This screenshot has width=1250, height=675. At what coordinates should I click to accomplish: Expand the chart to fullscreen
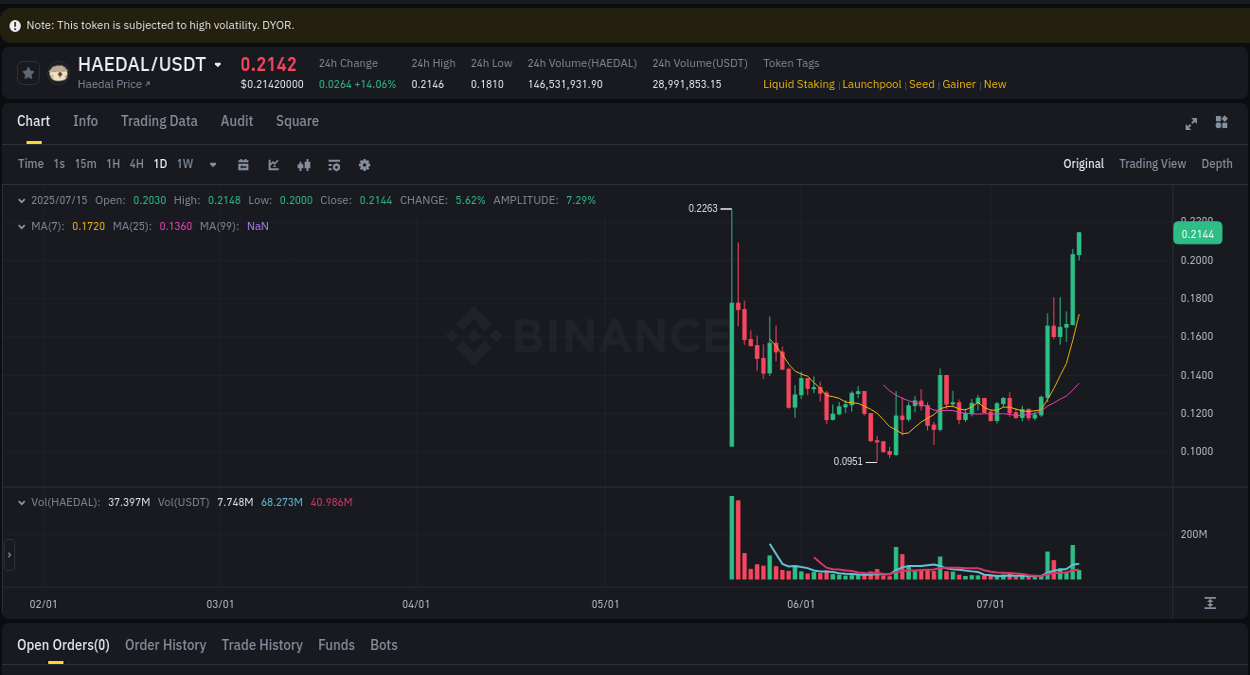click(x=1191, y=124)
